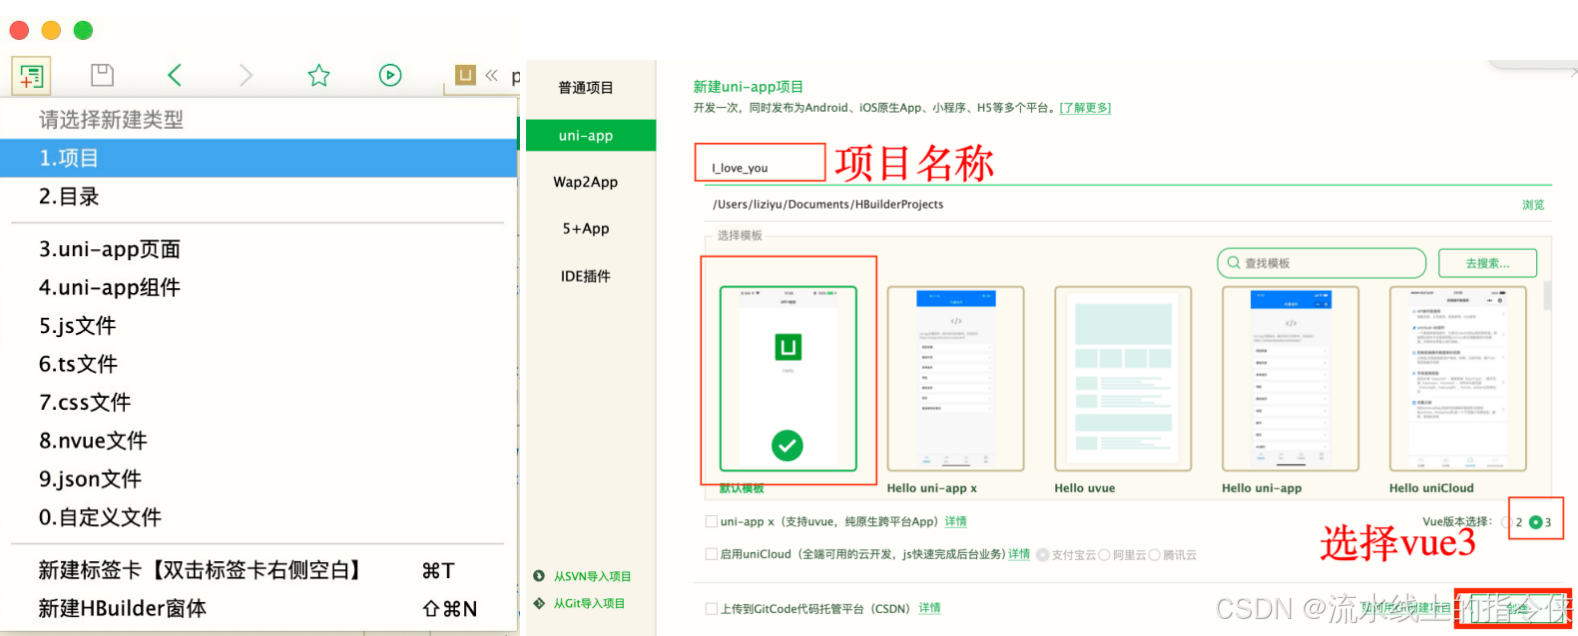The width and height of the screenshot is (1578, 636).
Task: Select menu entry 1.项目
Action: [259, 158]
